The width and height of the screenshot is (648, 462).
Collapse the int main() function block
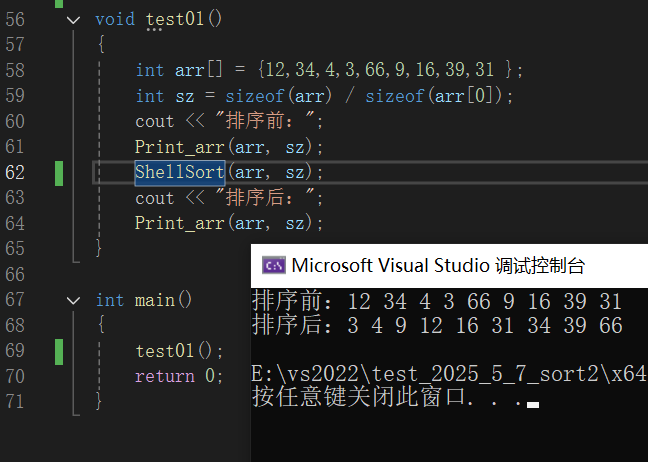pyautogui.click(x=73, y=300)
